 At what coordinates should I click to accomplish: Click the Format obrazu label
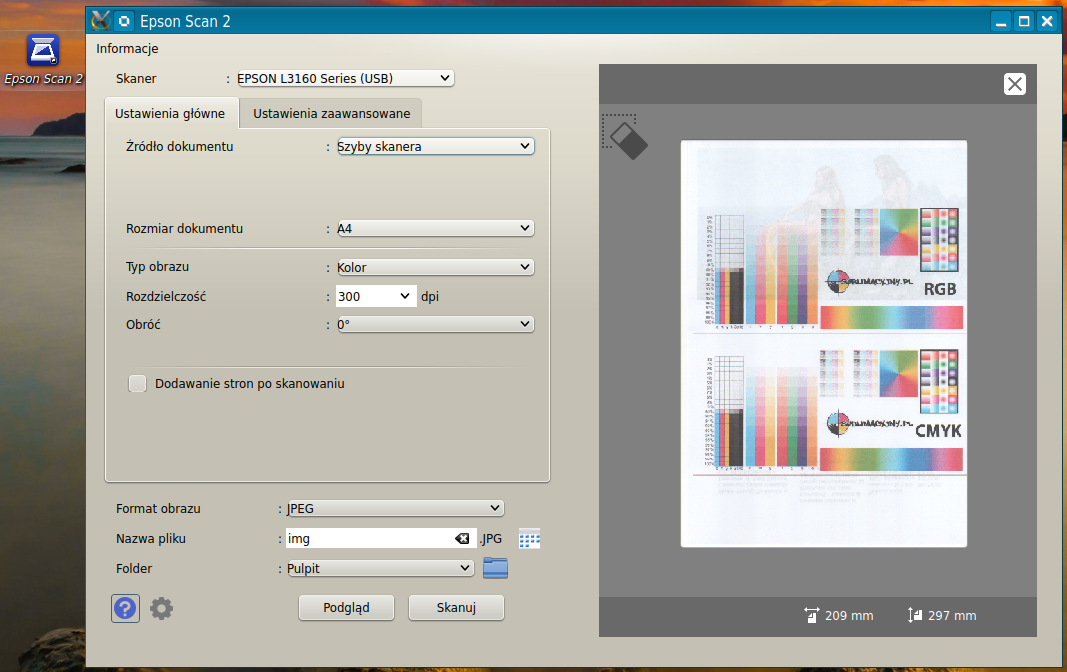(158, 508)
